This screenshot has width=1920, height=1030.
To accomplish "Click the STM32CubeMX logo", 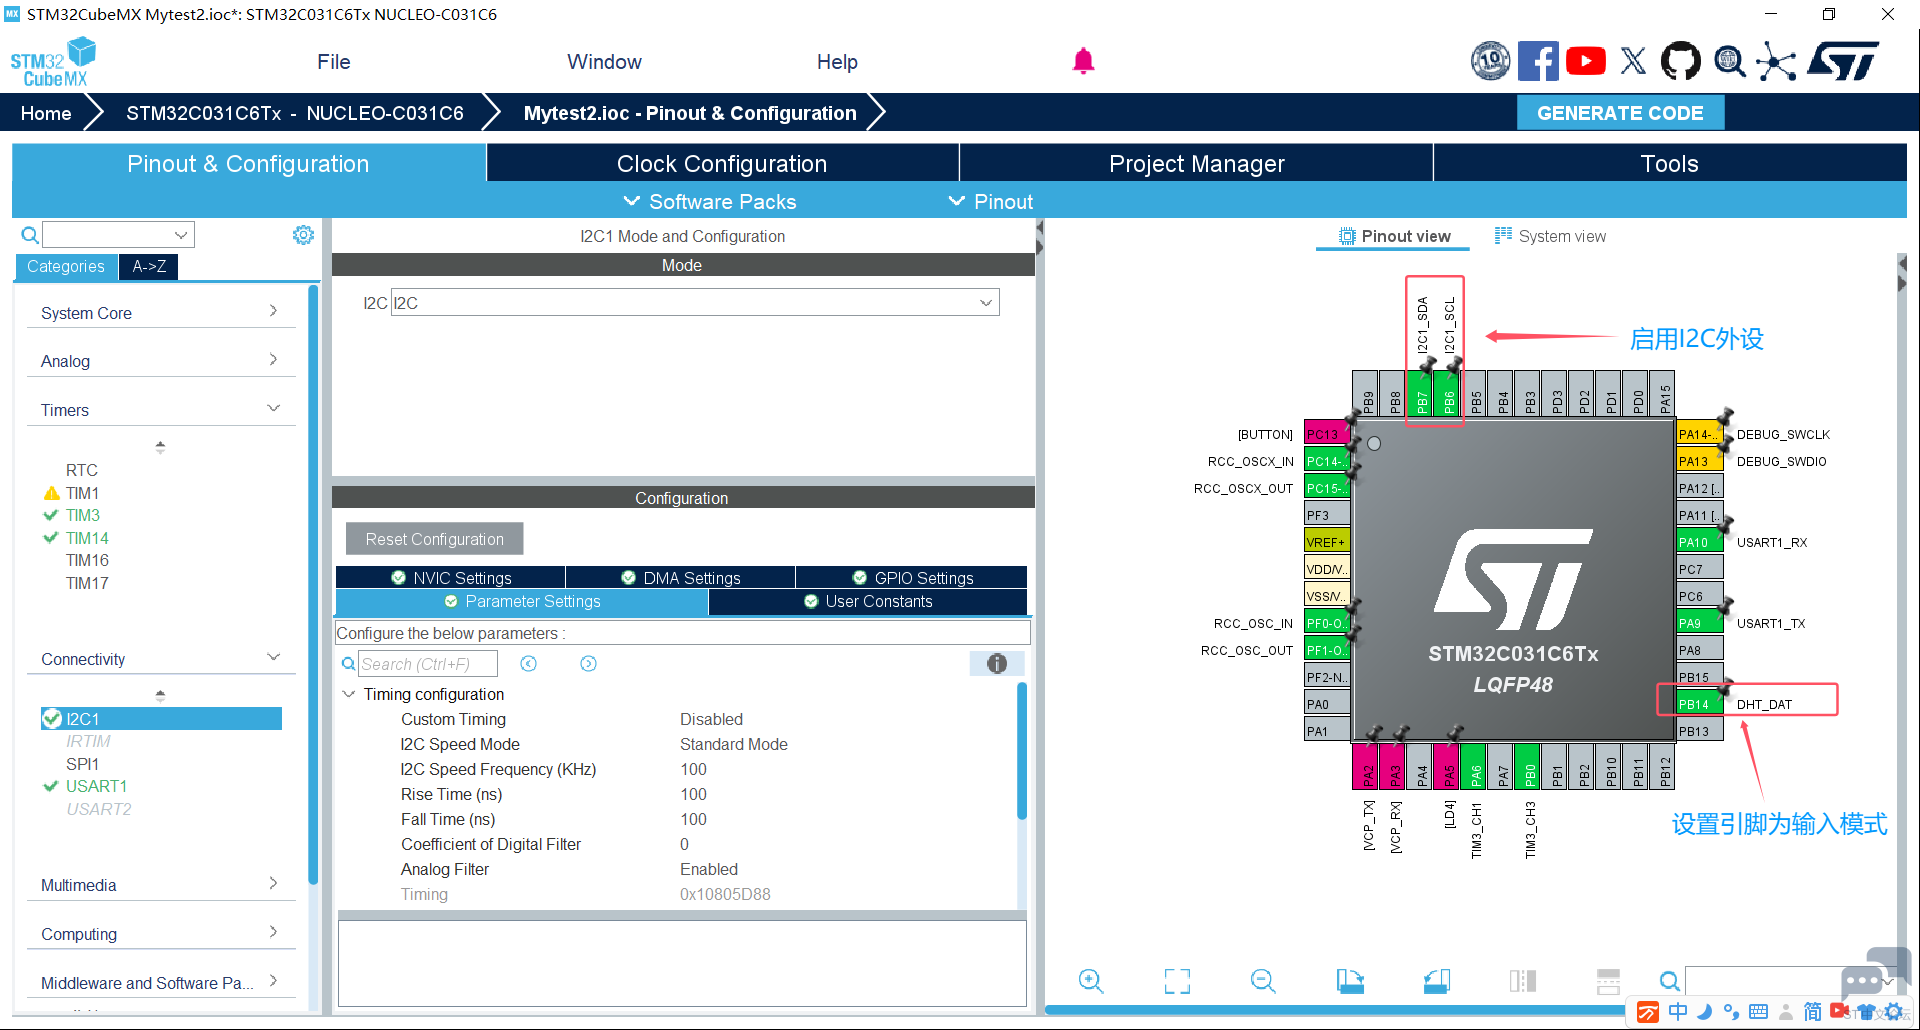I will [x=53, y=61].
